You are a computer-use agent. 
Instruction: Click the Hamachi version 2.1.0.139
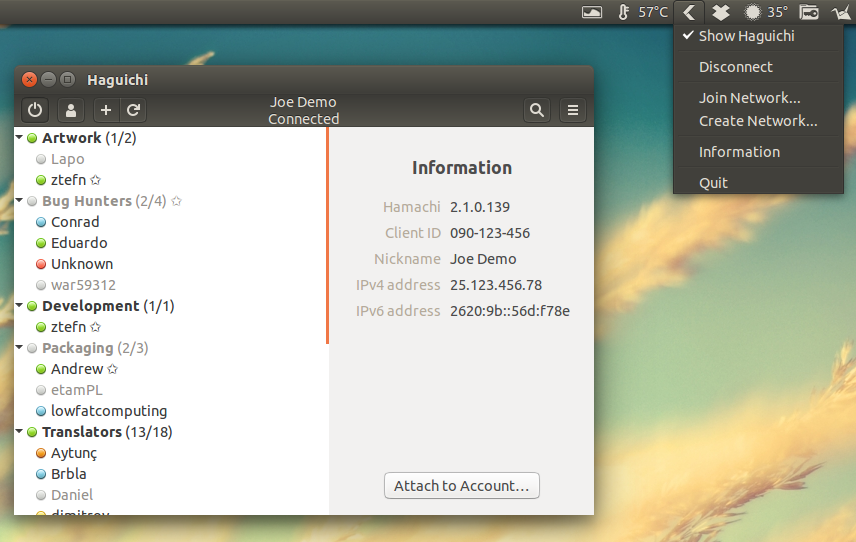pos(480,207)
